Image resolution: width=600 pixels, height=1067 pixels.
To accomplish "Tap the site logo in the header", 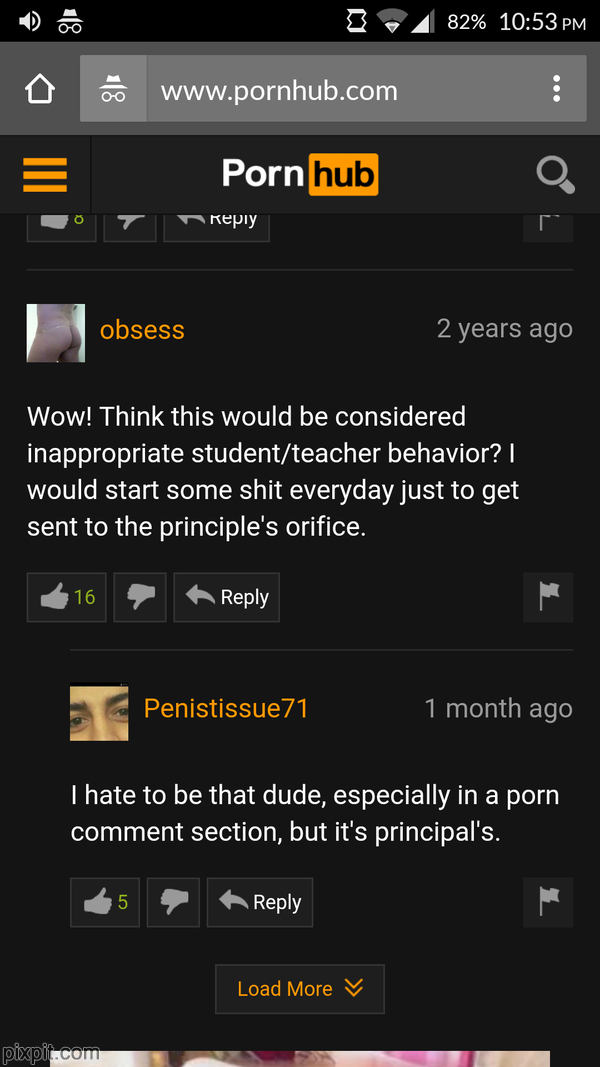I will click(300, 174).
